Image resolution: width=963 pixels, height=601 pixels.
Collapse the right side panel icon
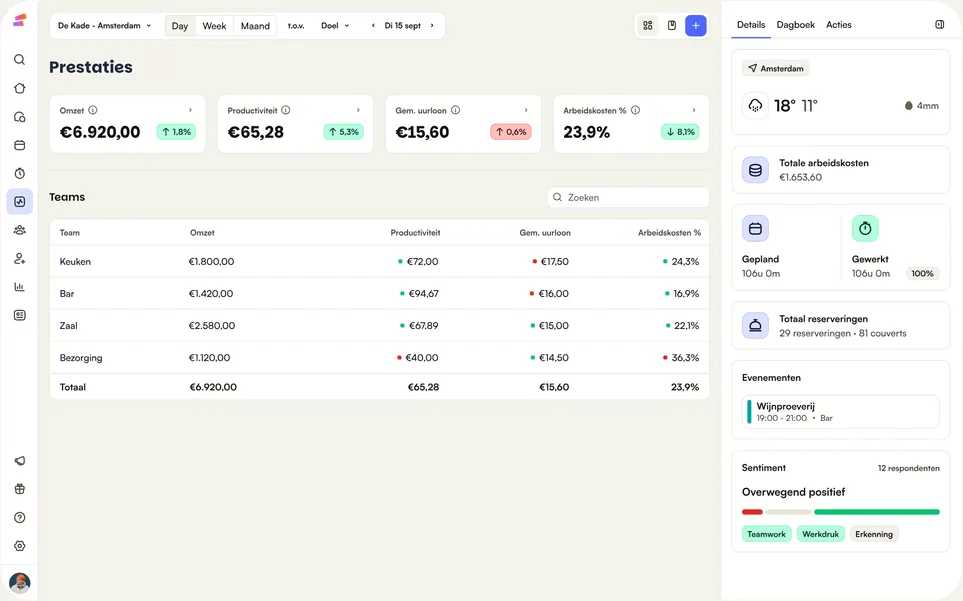click(940, 25)
